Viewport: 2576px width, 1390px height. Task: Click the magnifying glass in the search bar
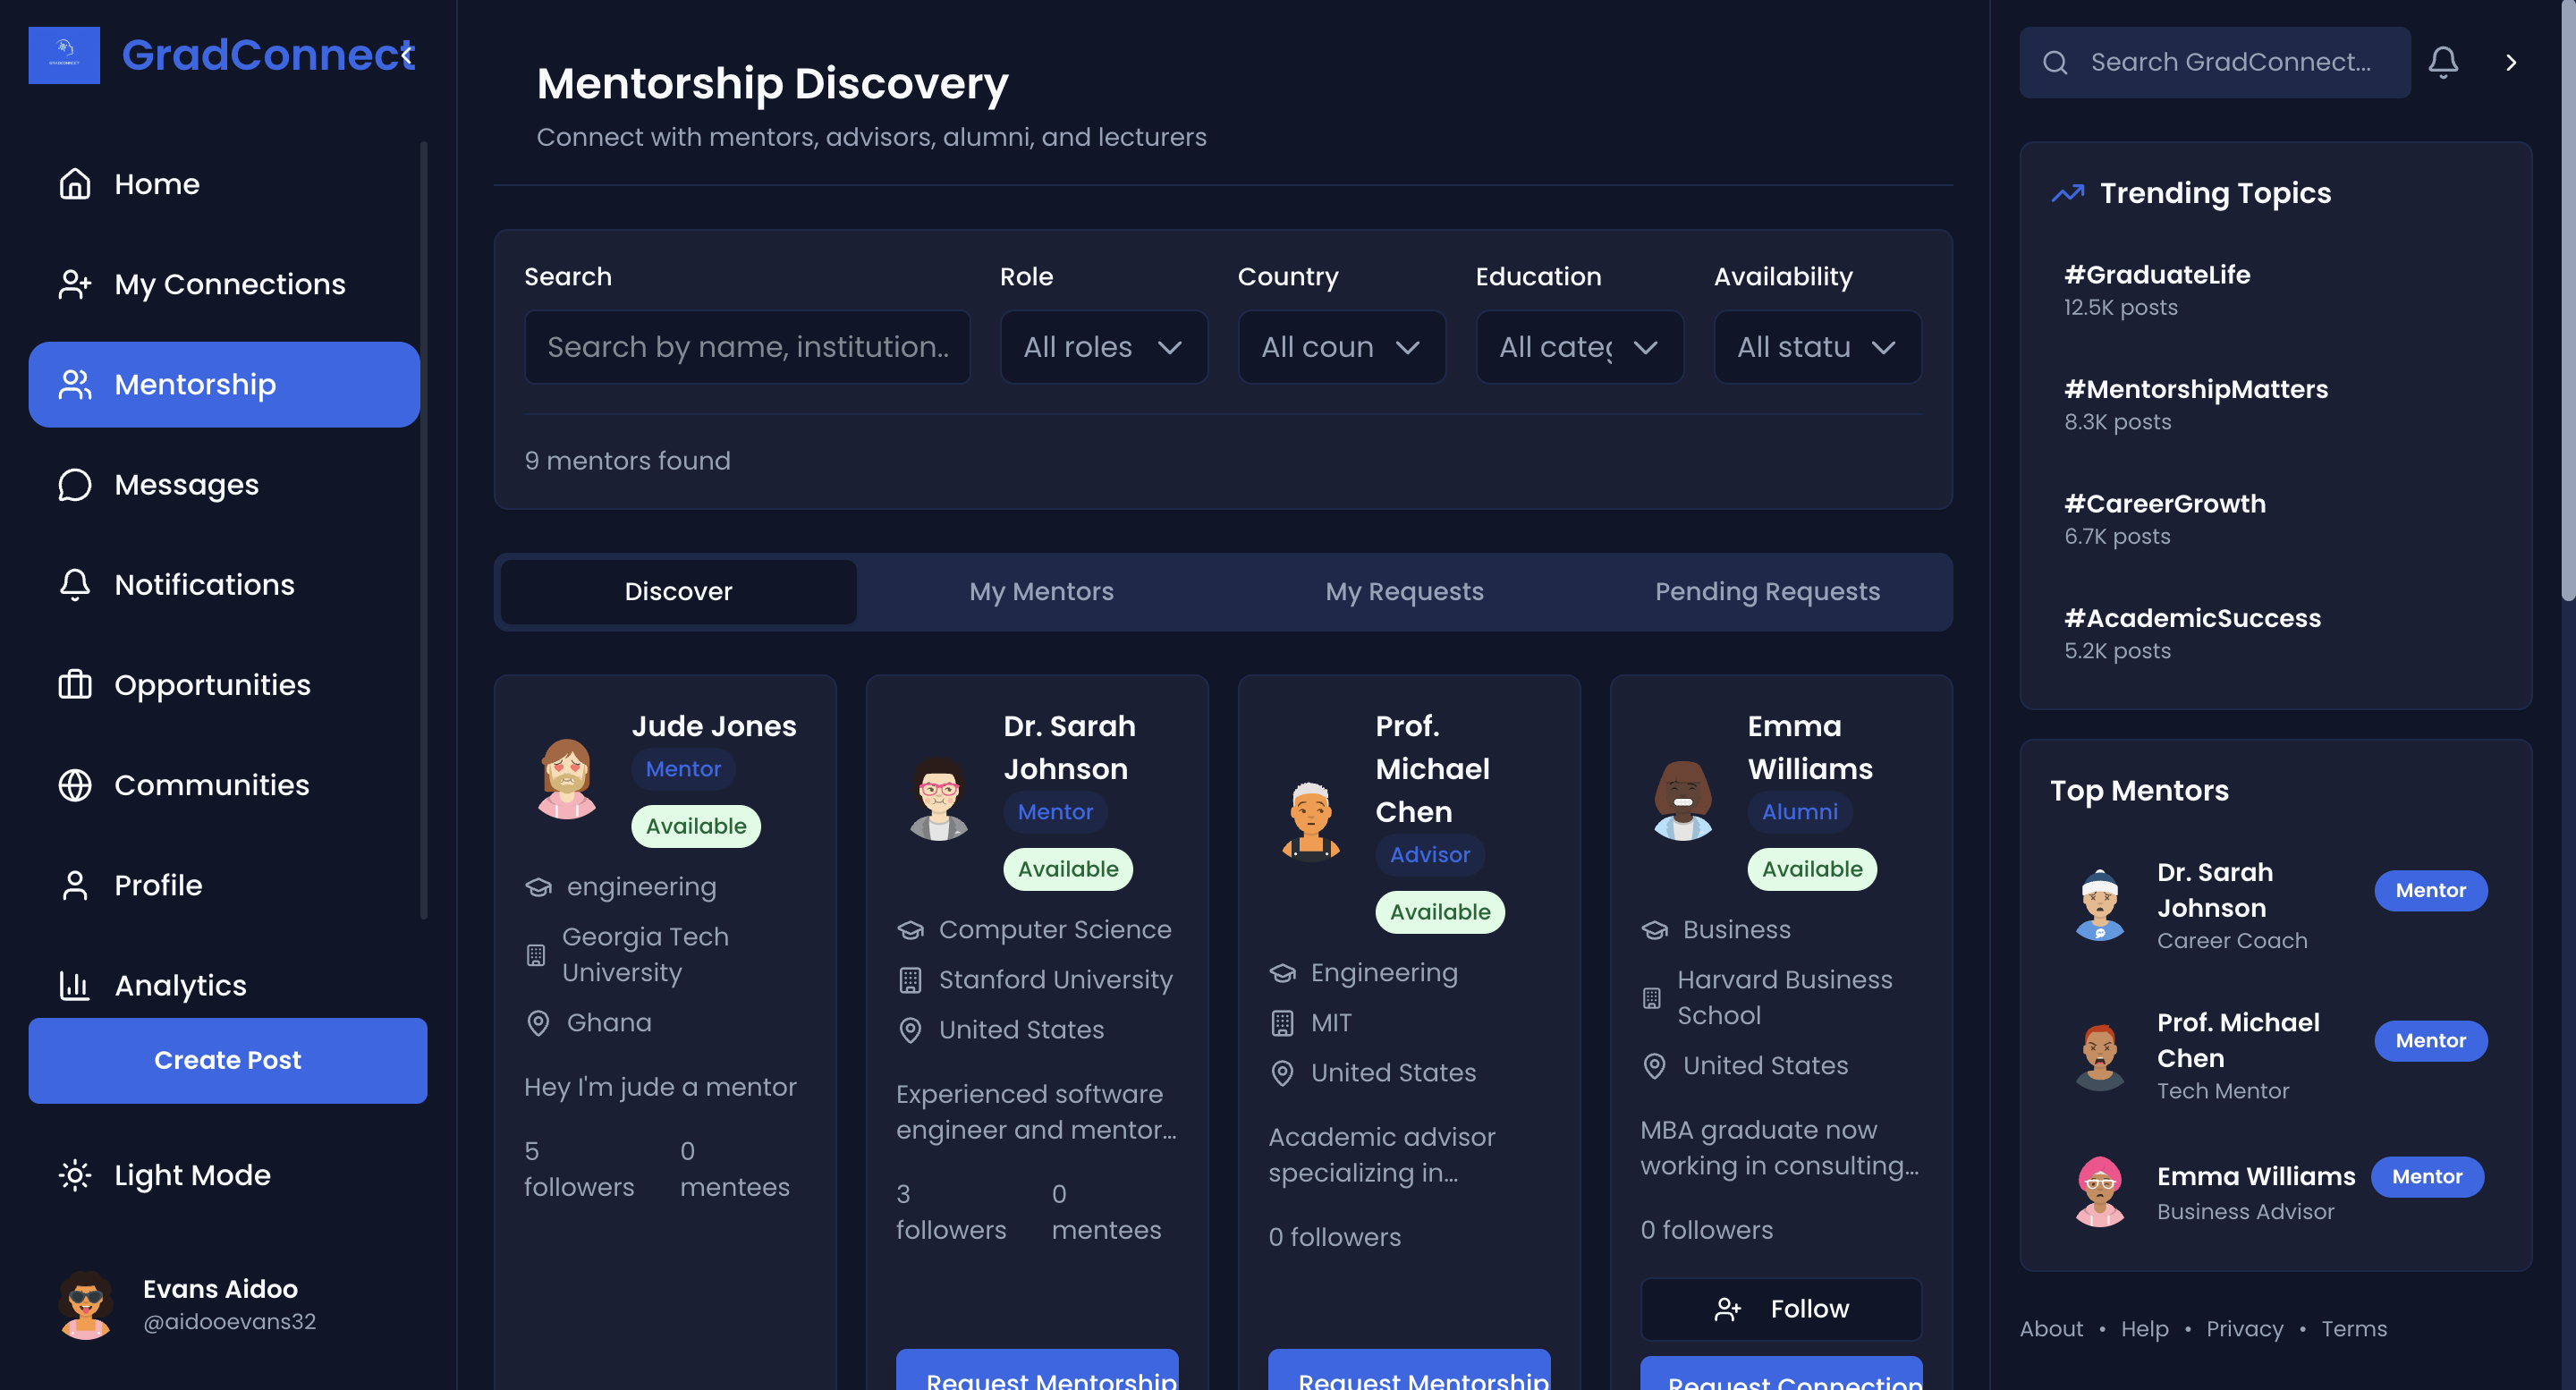pos(2055,62)
